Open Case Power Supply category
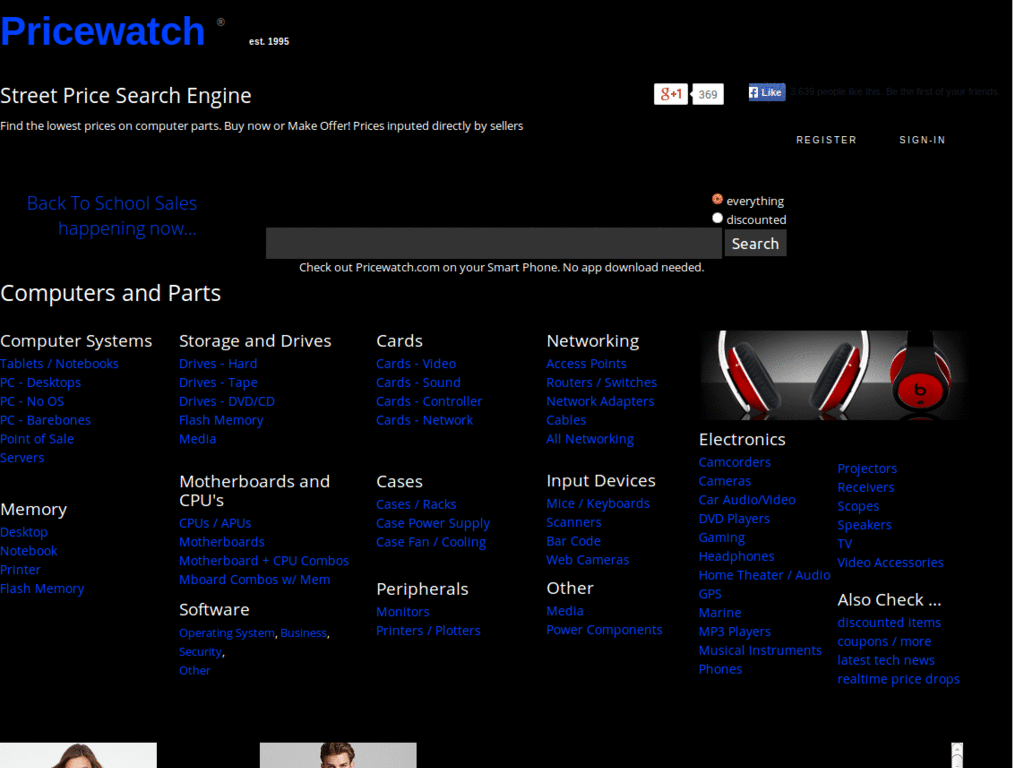The width and height of the screenshot is (1024, 768). (x=433, y=524)
